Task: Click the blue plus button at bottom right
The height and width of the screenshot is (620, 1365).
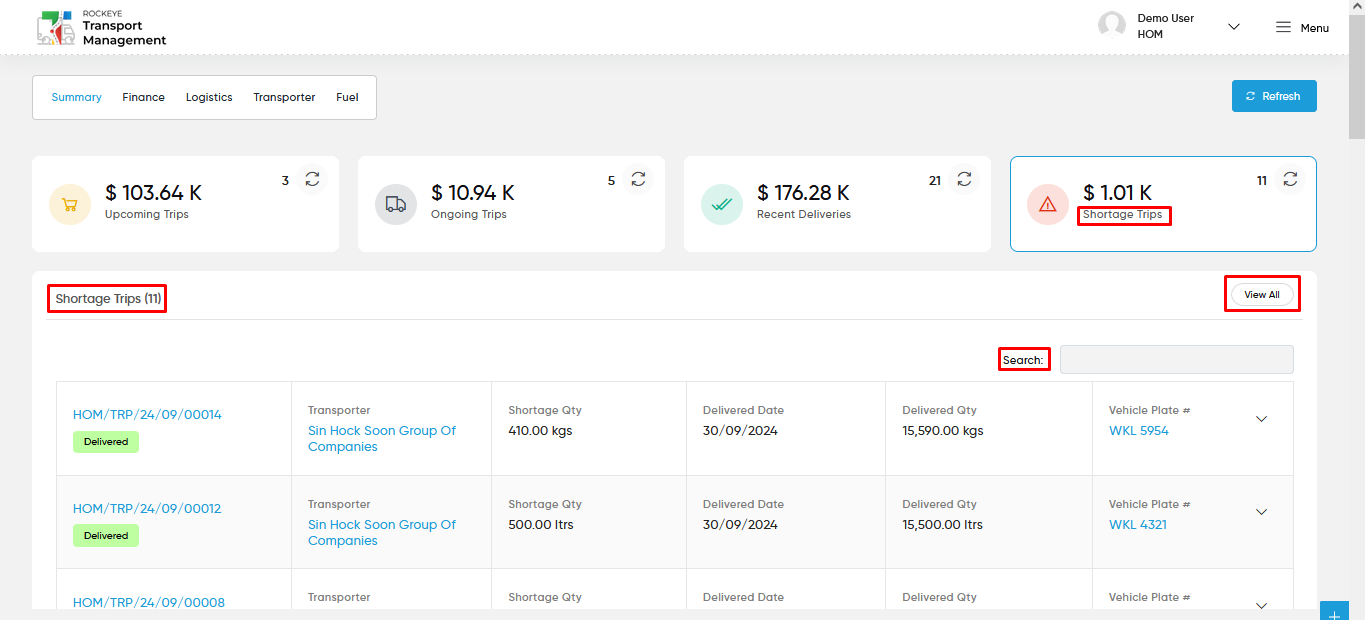Action: (x=1334, y=611)
